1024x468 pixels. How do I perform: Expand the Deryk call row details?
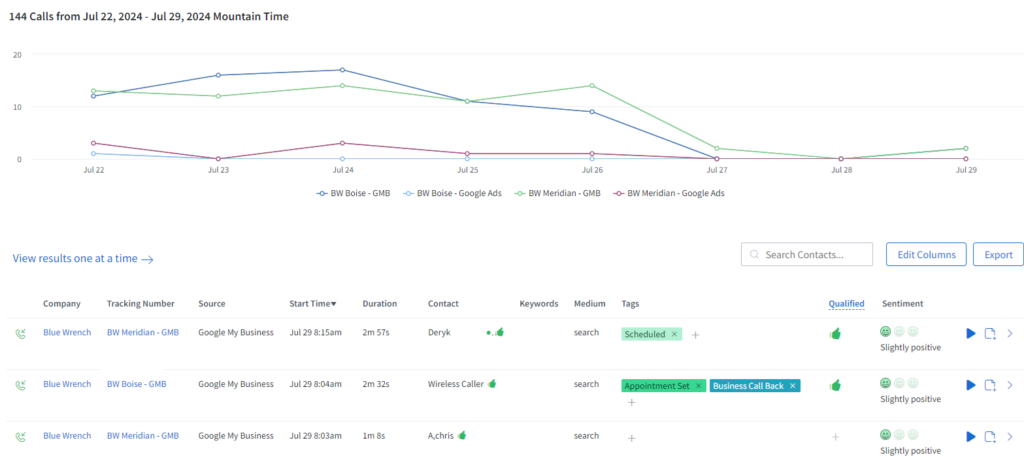tap(1009, 333)
